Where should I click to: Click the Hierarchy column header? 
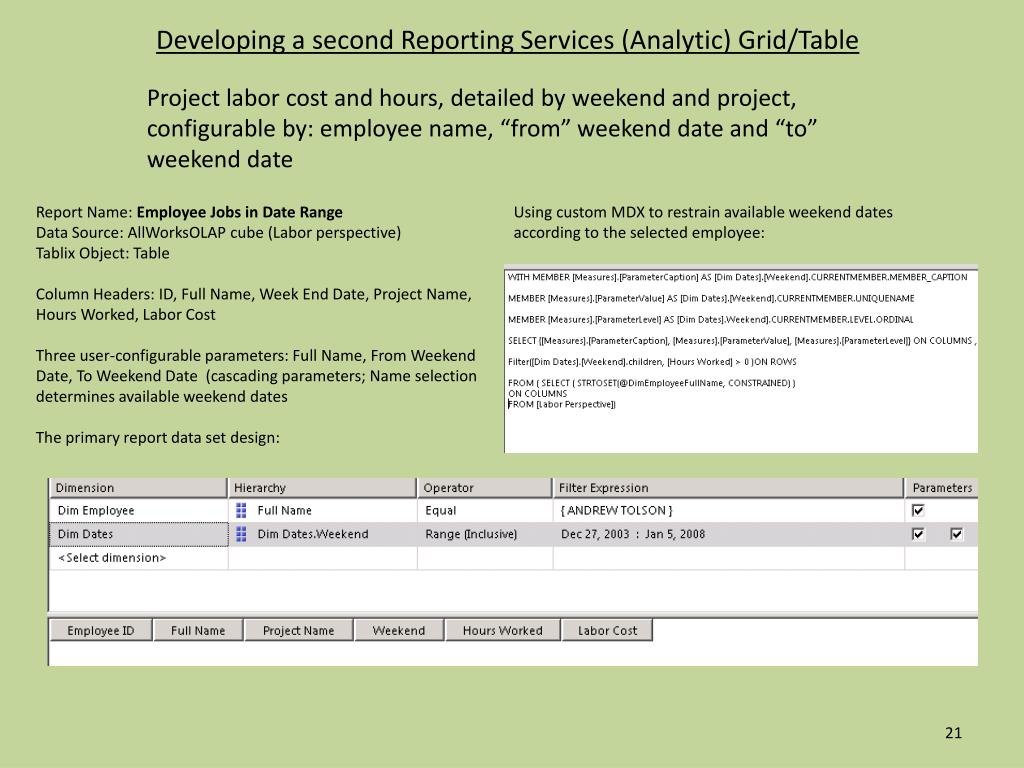[x=323, y=488]
